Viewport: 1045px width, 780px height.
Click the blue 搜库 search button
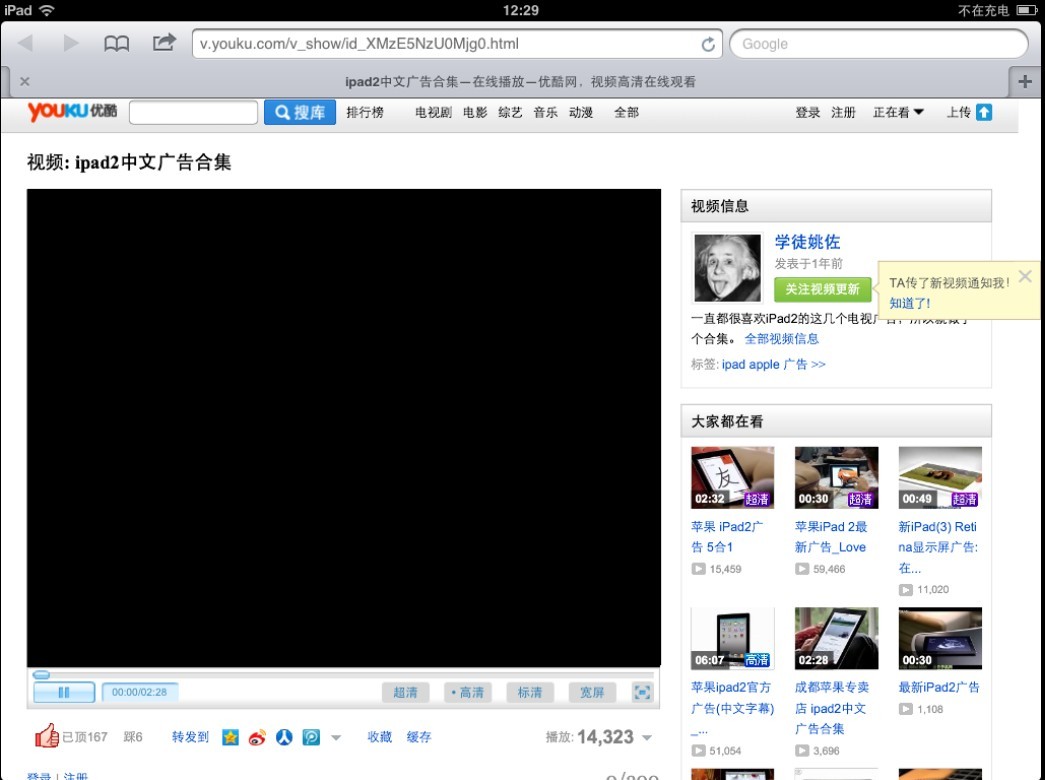300,112
